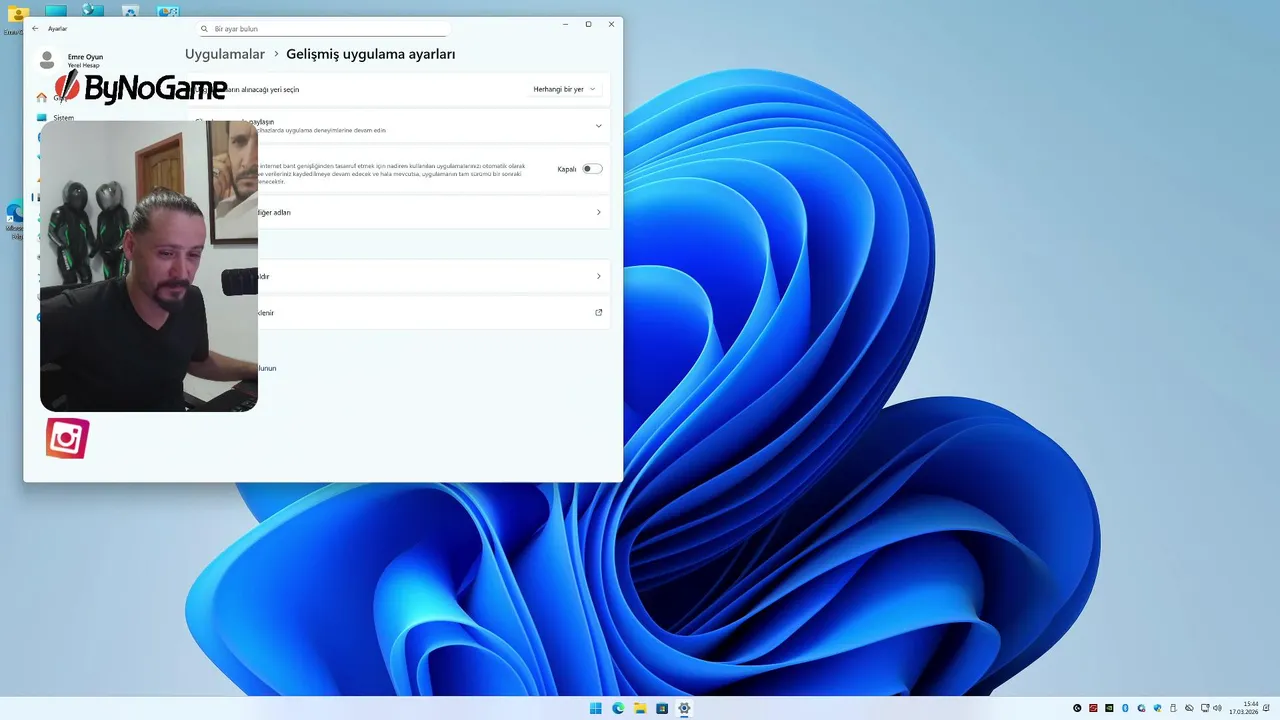Toggle the Kapalı switch on
The width and height of the screenshot is (1280, 720).
coord(593,169)
